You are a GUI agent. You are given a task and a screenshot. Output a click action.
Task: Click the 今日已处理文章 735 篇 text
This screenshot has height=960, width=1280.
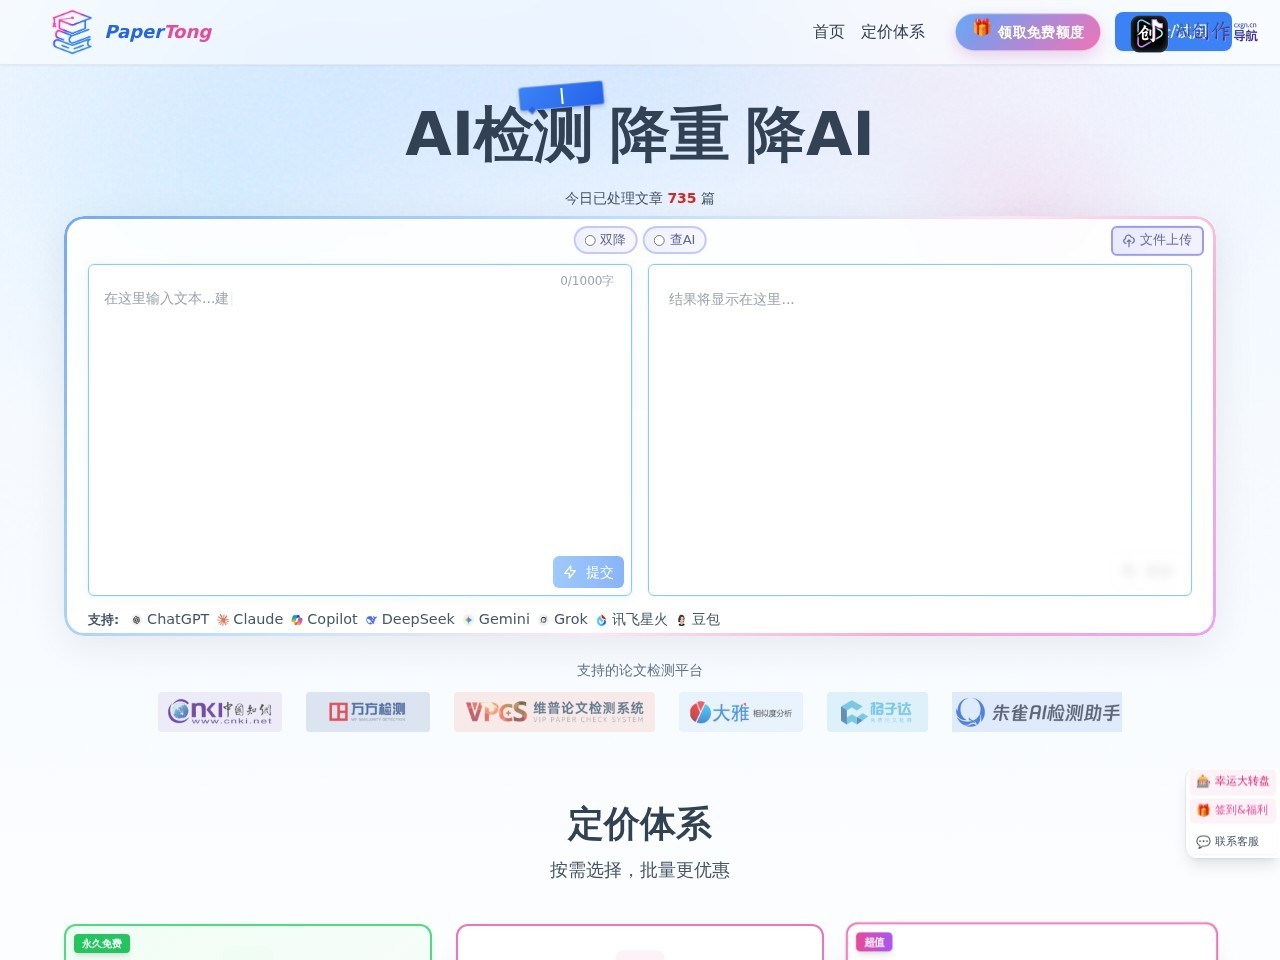pyautogui.click(x=640, y=198)
